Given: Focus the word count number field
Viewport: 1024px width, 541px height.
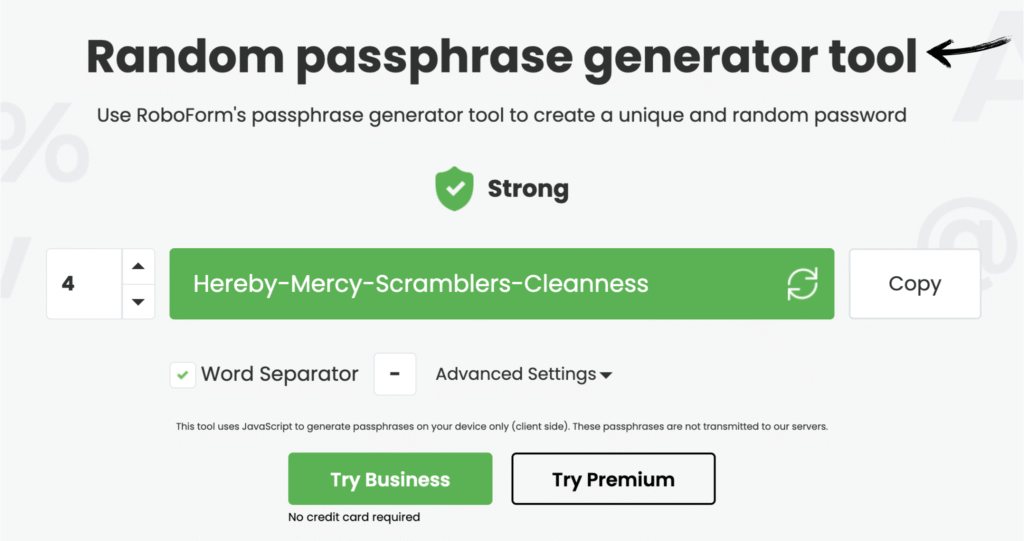Looking at the screenshot, I should (x=84, y=284).
